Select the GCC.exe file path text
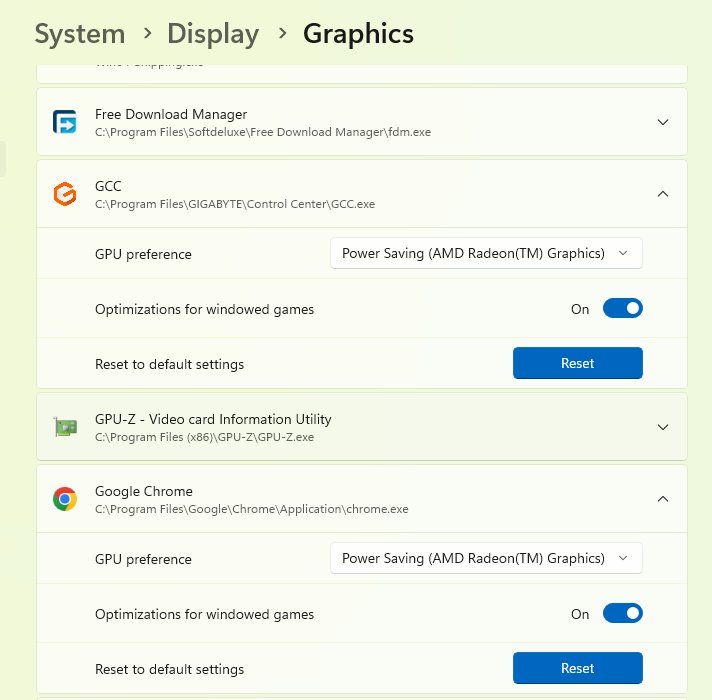 235,204
